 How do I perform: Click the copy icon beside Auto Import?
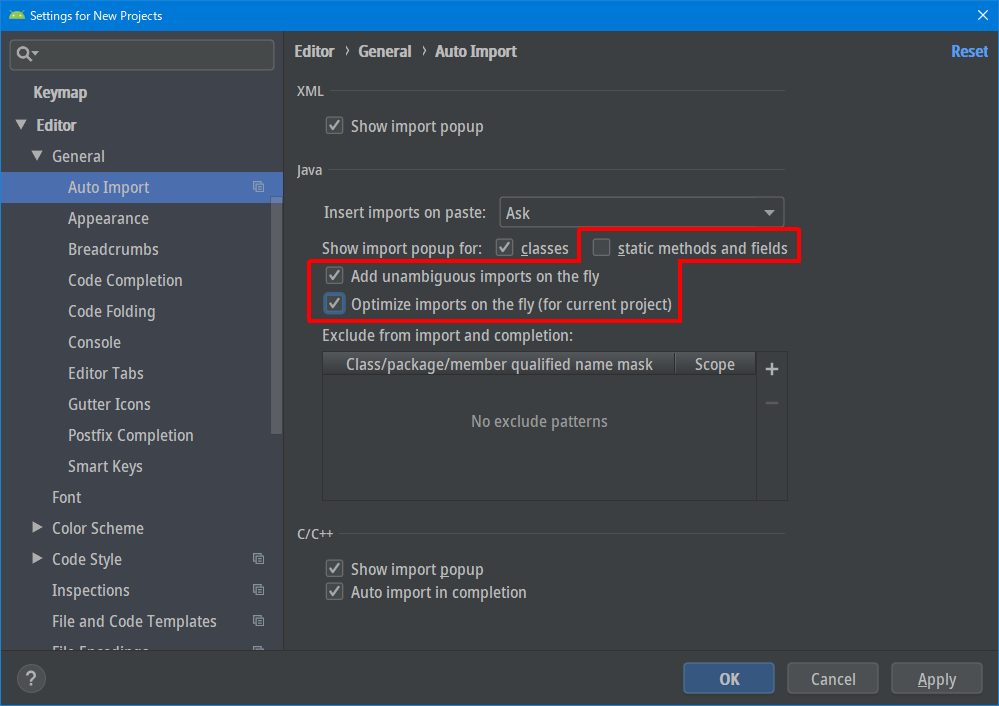[258, 187]
